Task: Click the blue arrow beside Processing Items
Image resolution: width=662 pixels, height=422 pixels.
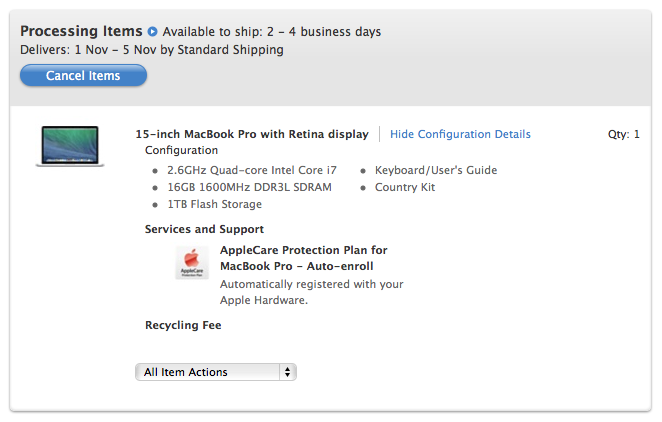Action: click(x=152, y=32)
